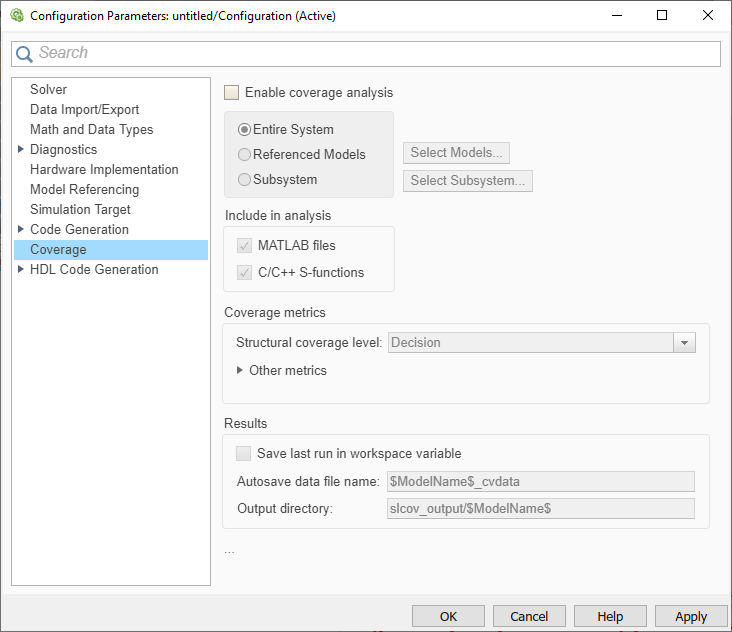Enable coverage analysis checkbox
Image resolution: width=732 pixels, height=632 pixels.
click(x=232, y=93)
